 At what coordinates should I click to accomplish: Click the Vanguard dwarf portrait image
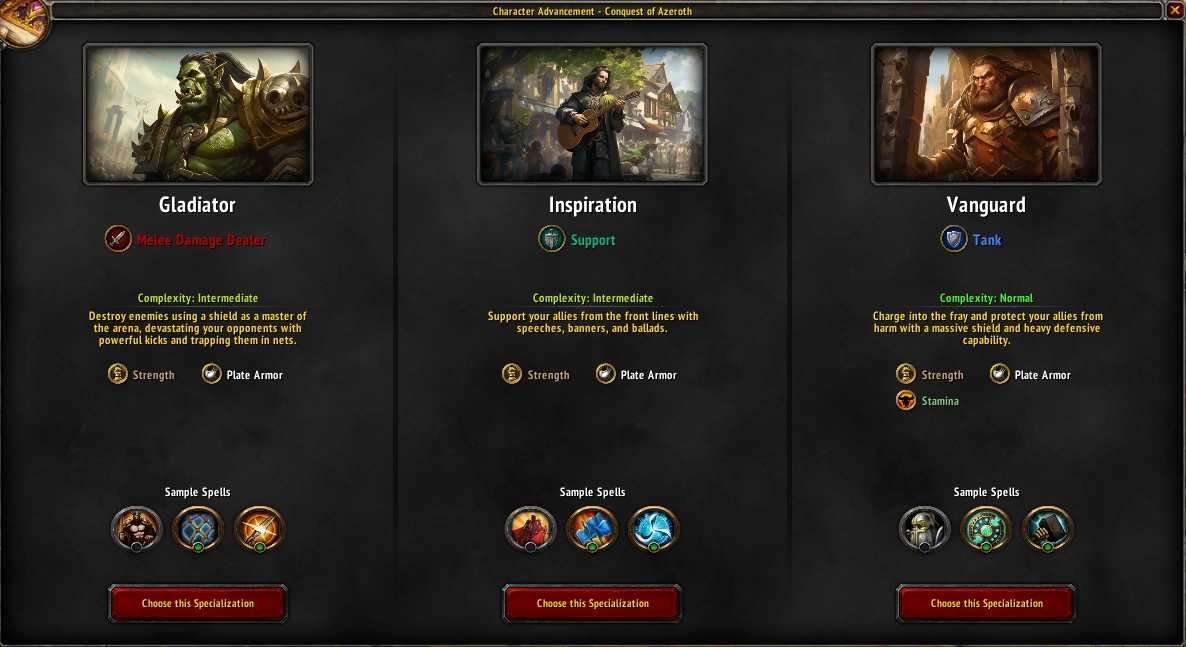point(986,114)
